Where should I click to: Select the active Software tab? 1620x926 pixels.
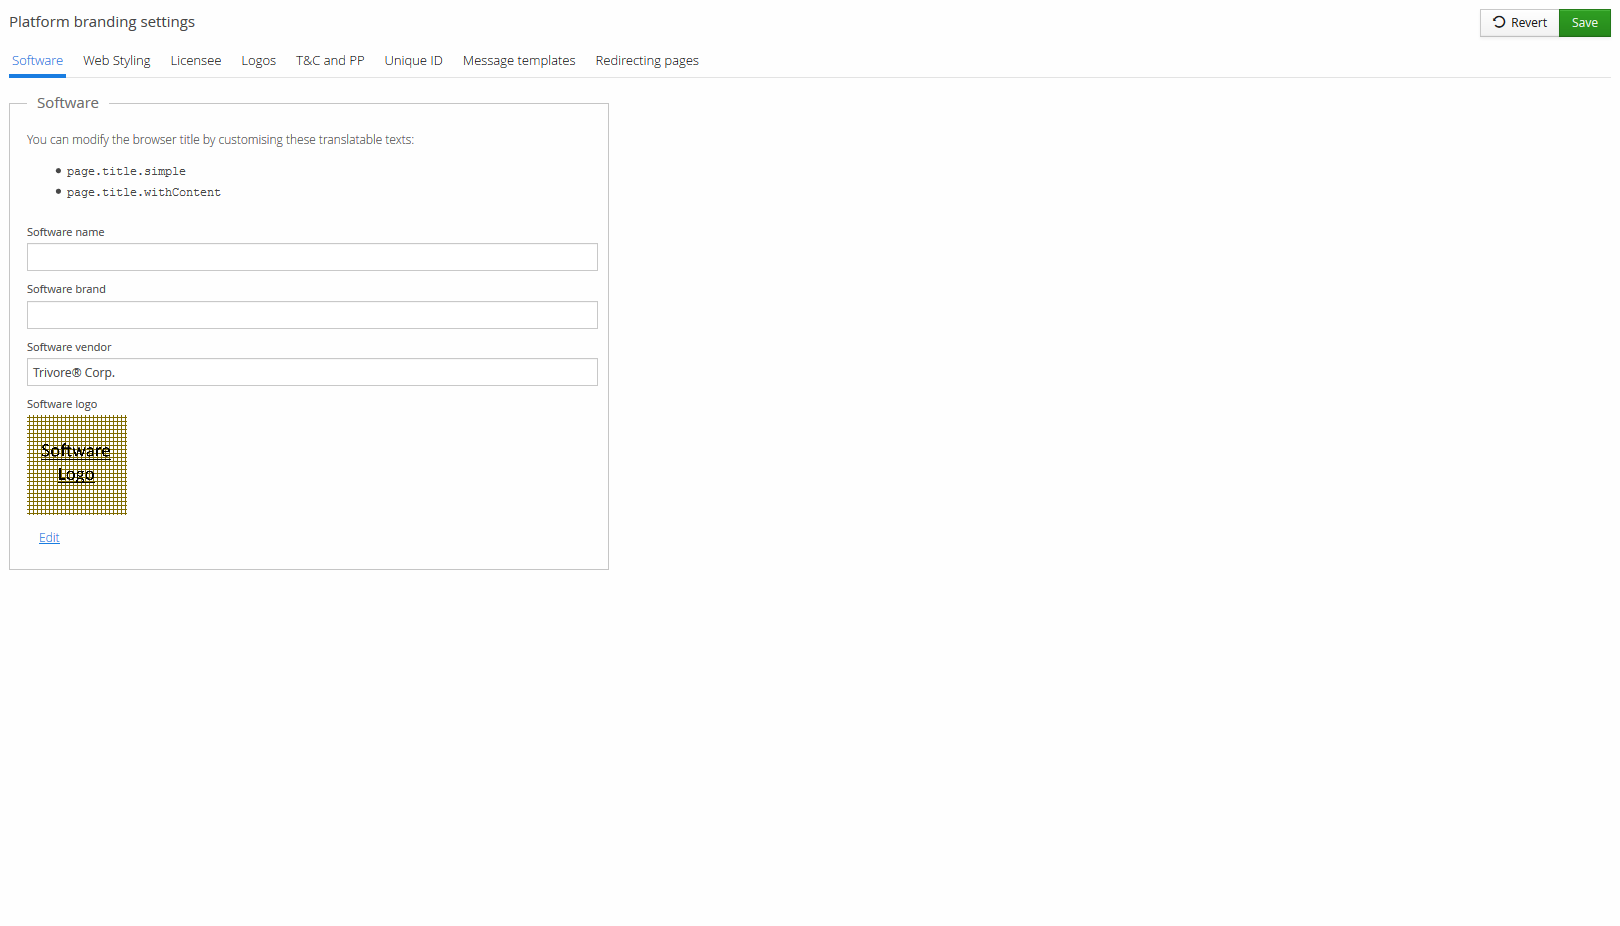tap(37, 61)
